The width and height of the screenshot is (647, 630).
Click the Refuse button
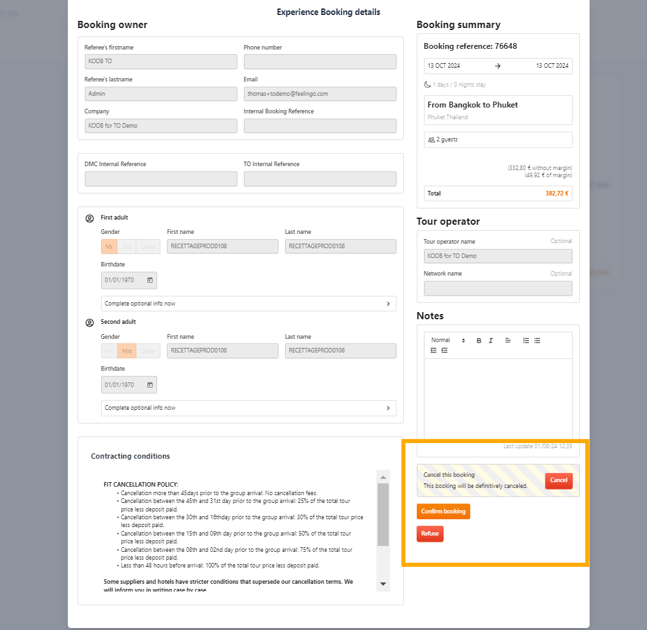(430, 534)
